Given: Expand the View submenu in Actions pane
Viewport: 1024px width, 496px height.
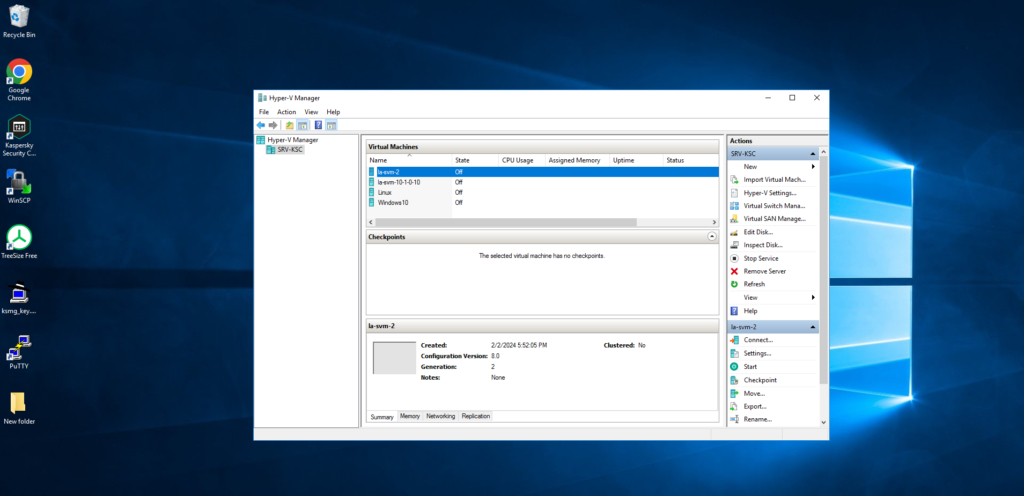Looking at the screenshot, I should (773, 297).
